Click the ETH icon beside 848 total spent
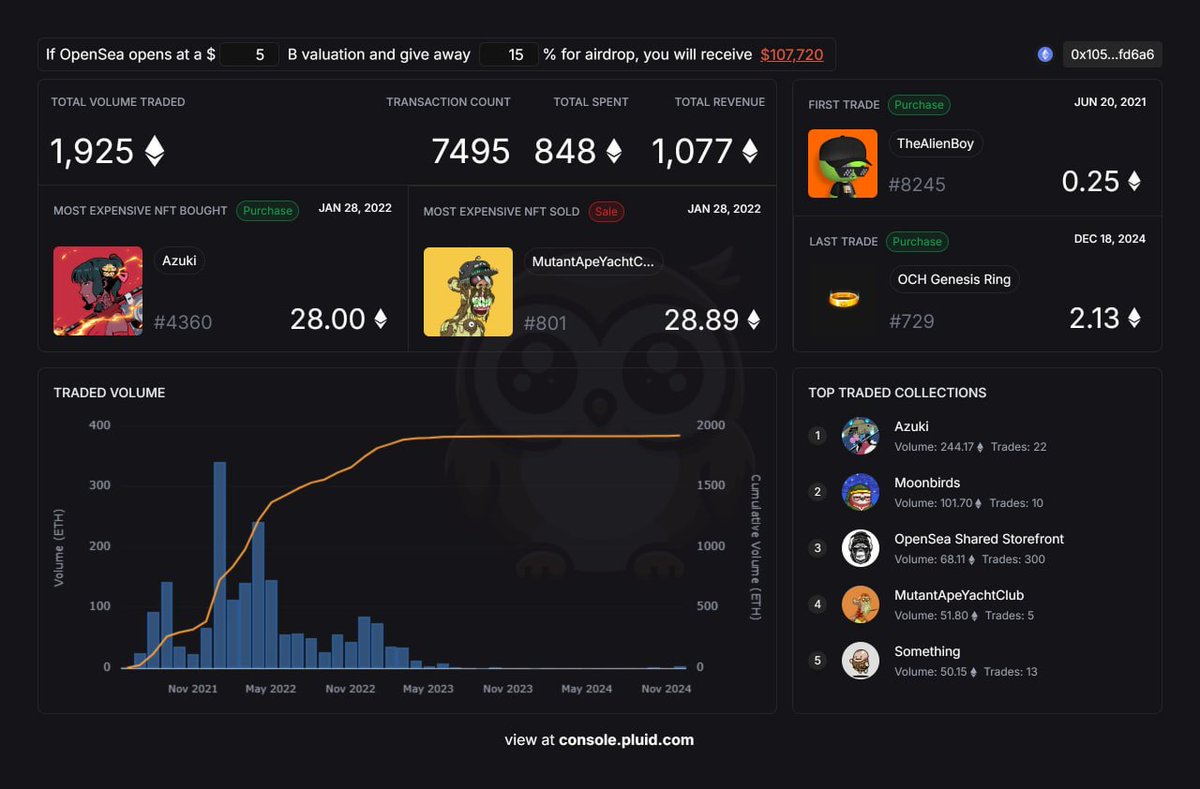 (614, 151)
